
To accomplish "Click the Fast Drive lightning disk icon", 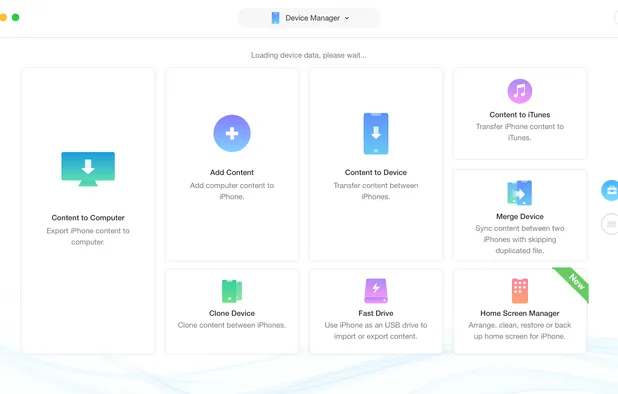I will click(x=376, y=291).
